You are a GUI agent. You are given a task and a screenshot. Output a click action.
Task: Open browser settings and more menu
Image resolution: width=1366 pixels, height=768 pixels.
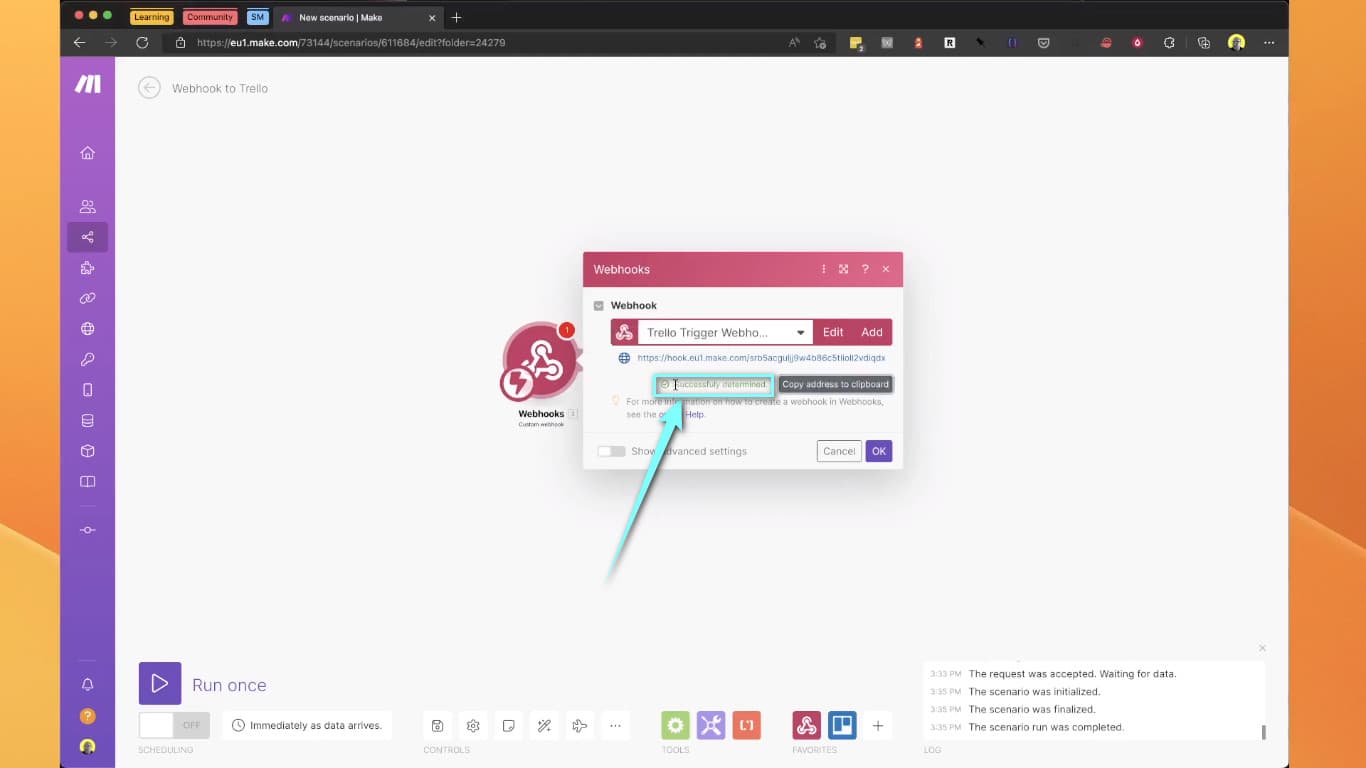point(1269,43)
